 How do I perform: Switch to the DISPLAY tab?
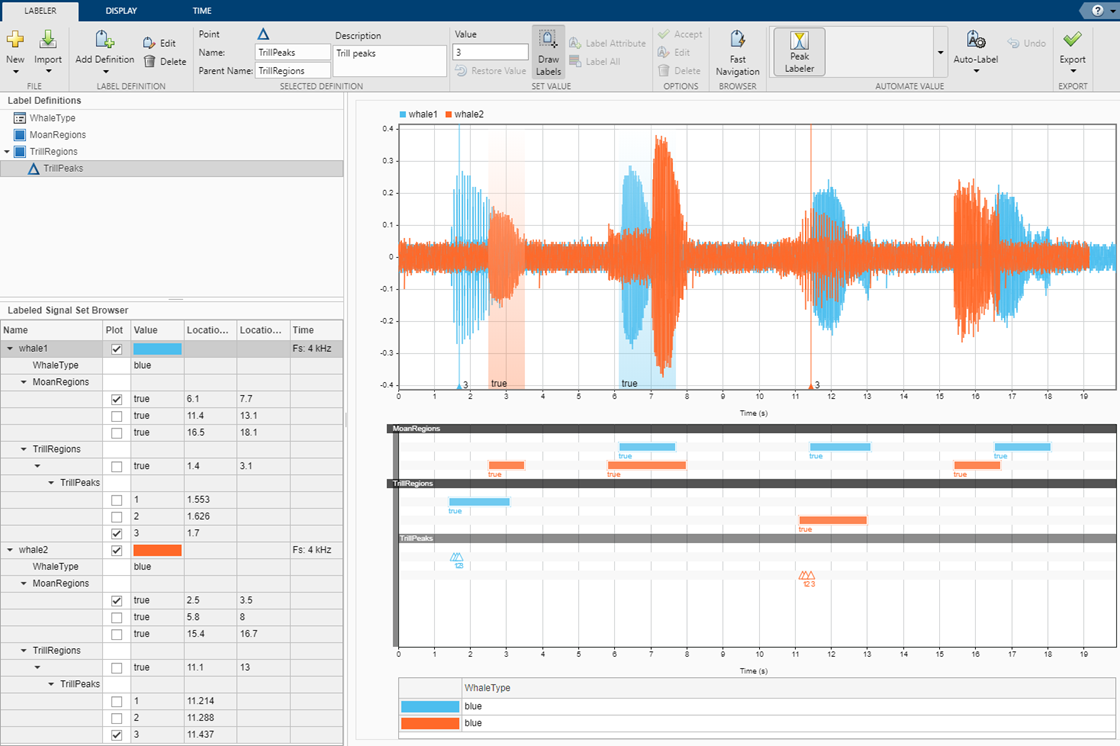coord(121,11)
